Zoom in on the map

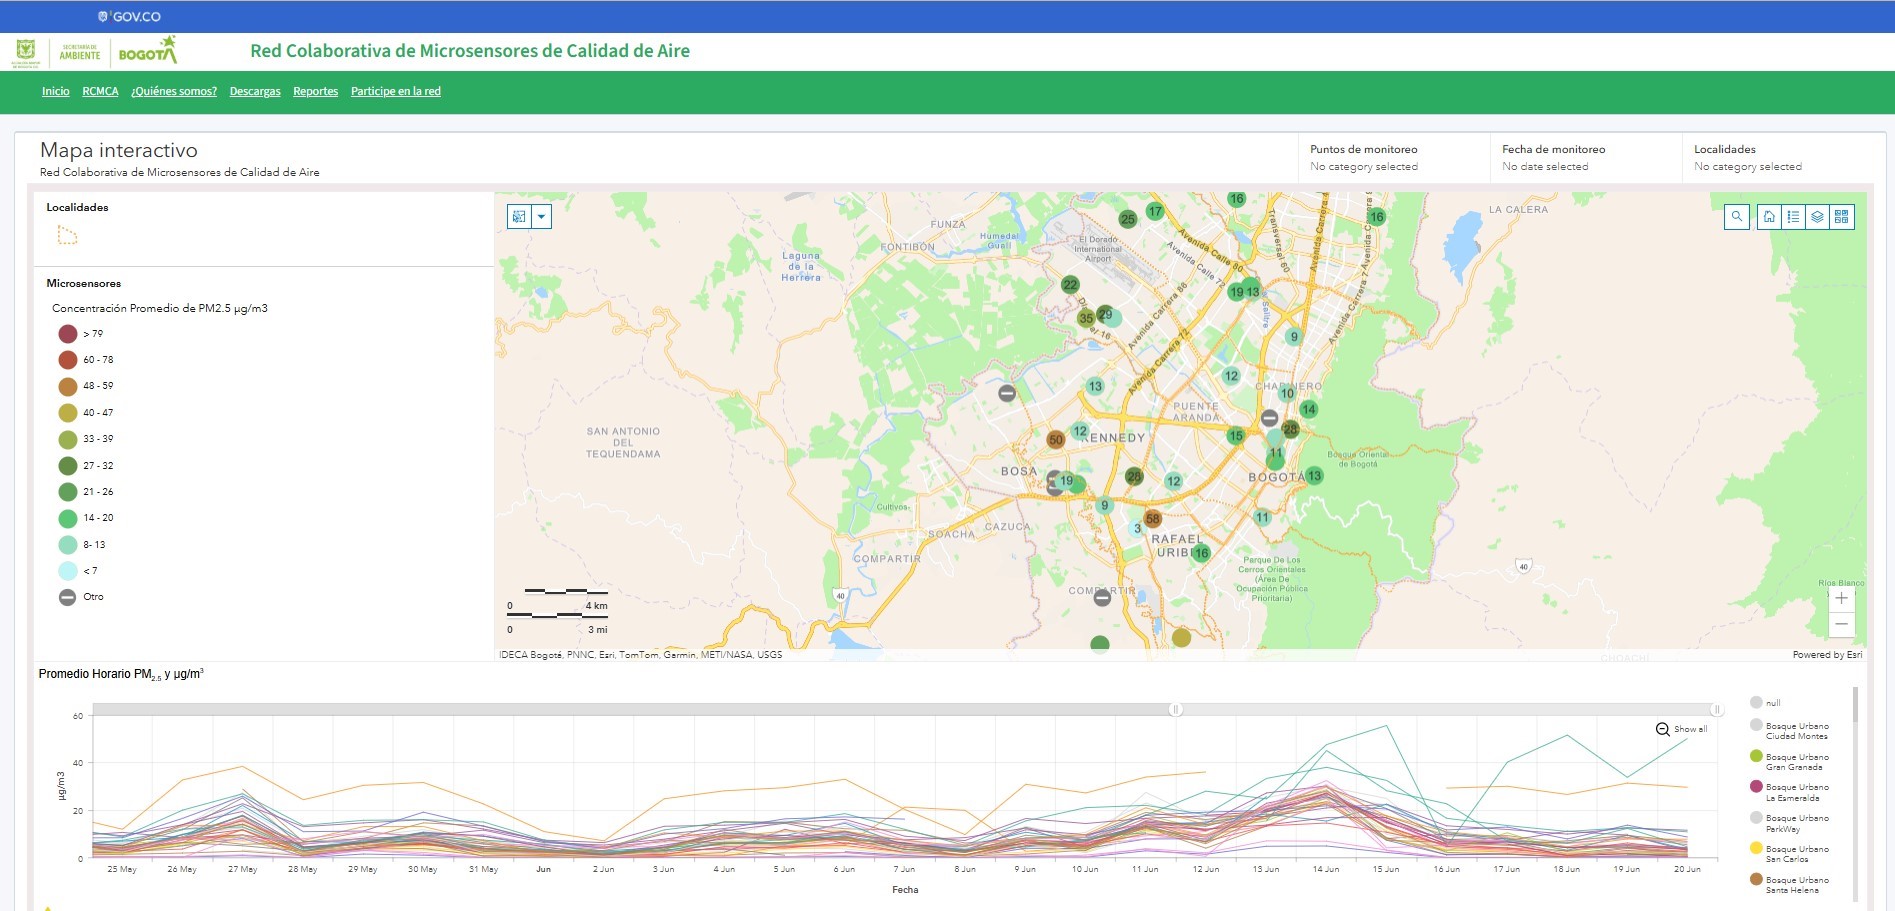pos(1841,598)
